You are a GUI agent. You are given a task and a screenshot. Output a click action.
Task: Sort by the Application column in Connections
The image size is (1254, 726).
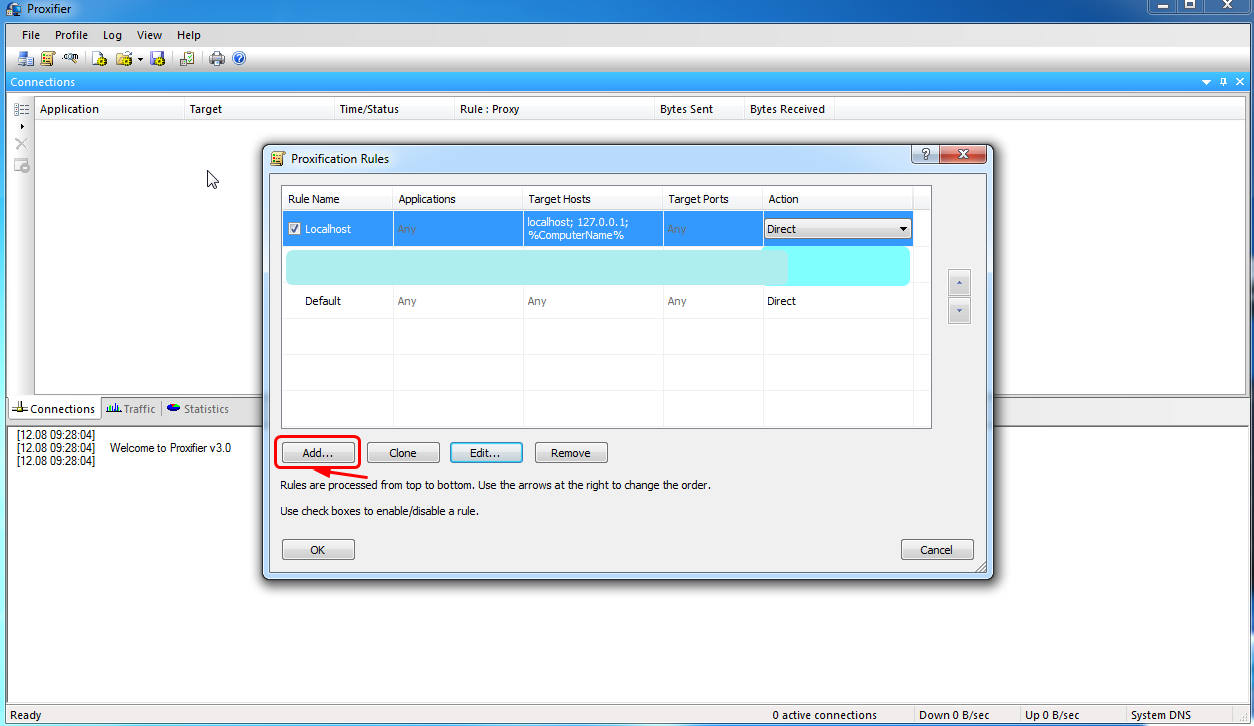(x=110, y=109)
